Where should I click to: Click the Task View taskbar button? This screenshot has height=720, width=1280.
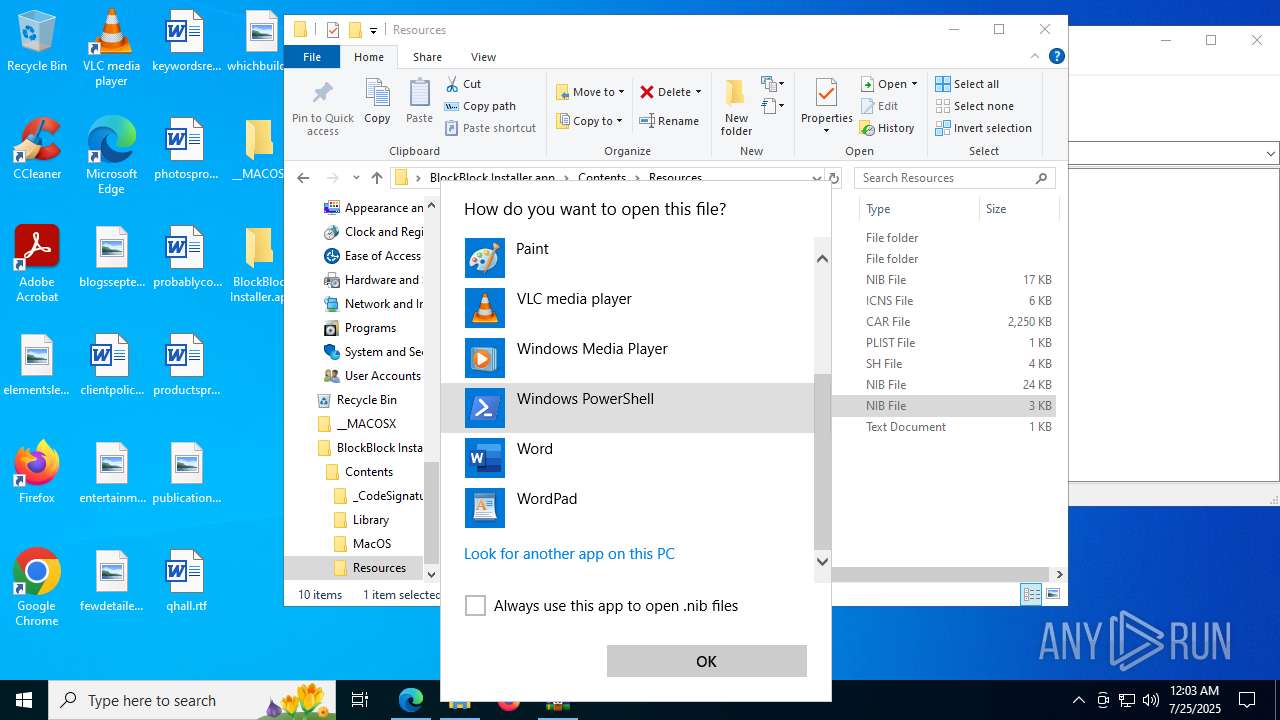(x=360, y=700)
